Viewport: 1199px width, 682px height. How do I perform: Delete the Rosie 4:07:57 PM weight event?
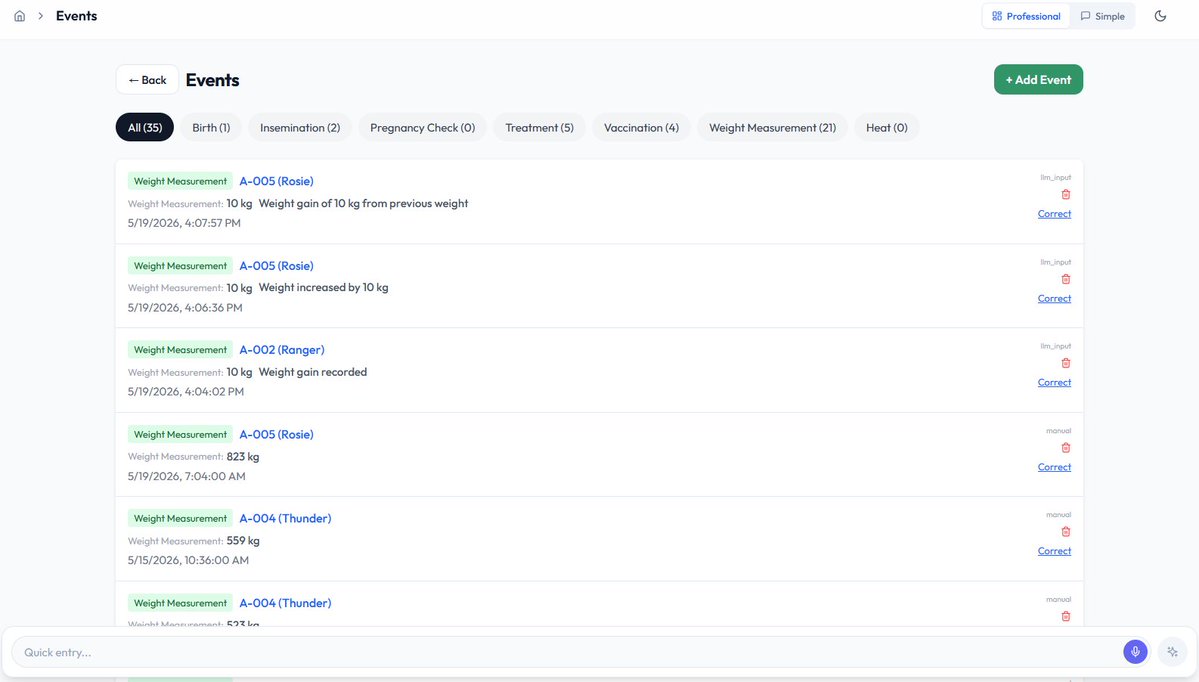1065,194
